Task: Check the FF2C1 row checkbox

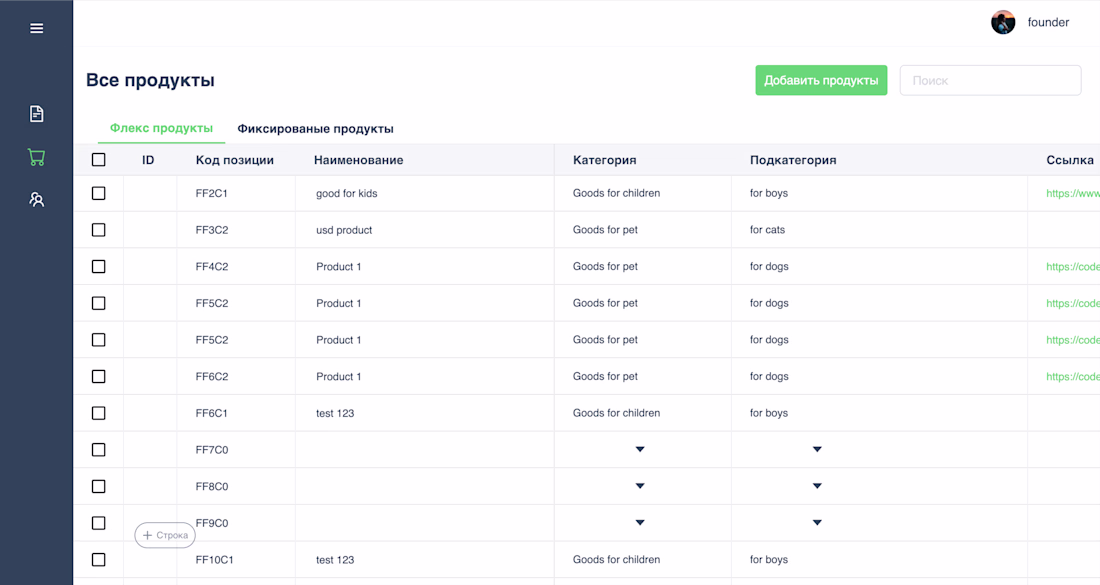Action: 99,193
